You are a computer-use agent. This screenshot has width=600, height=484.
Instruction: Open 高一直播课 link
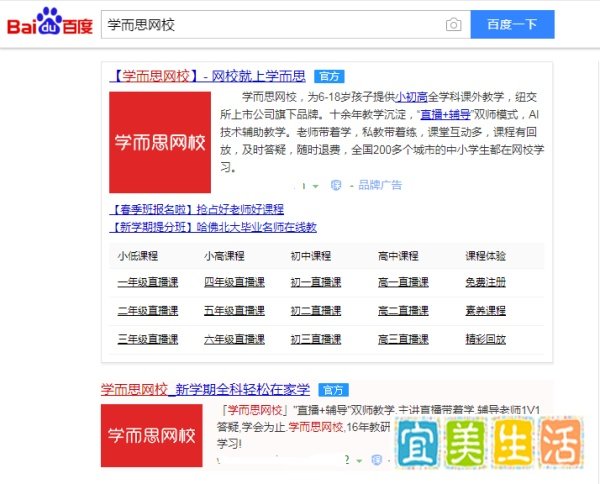[x=403, y=282]
